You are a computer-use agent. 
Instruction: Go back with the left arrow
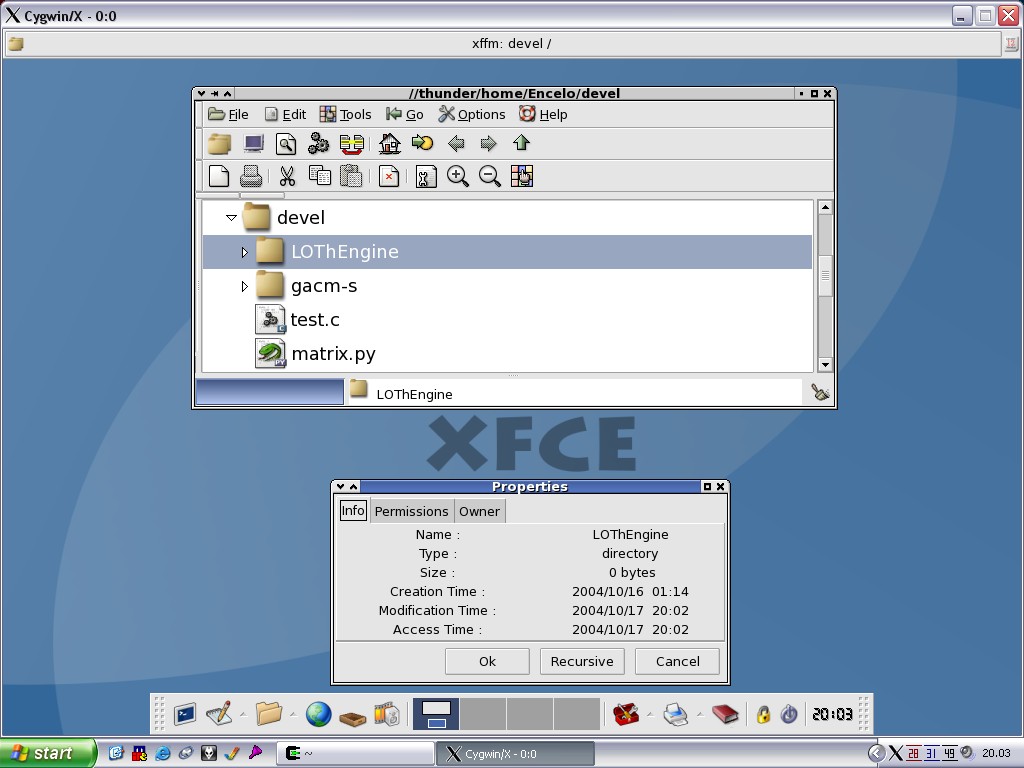[456, 143]
